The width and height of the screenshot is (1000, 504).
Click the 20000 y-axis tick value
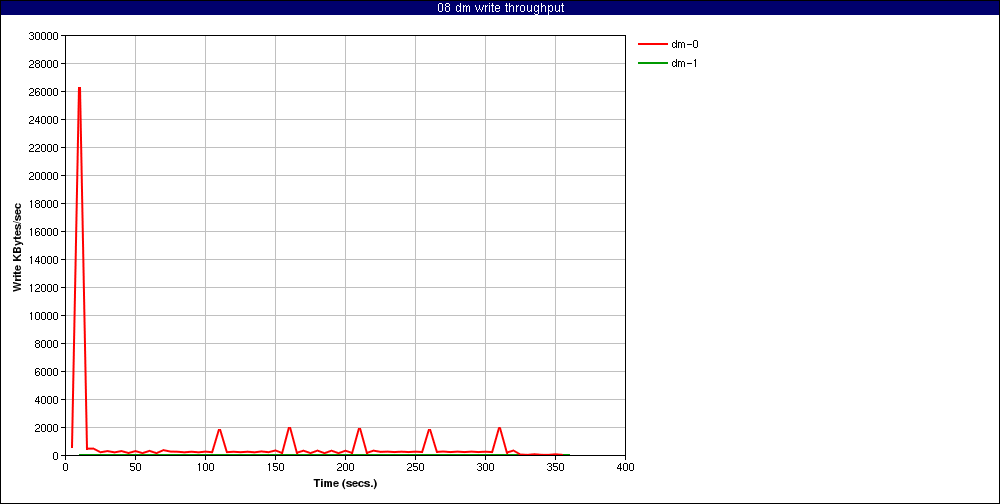[x=44, y=176]
